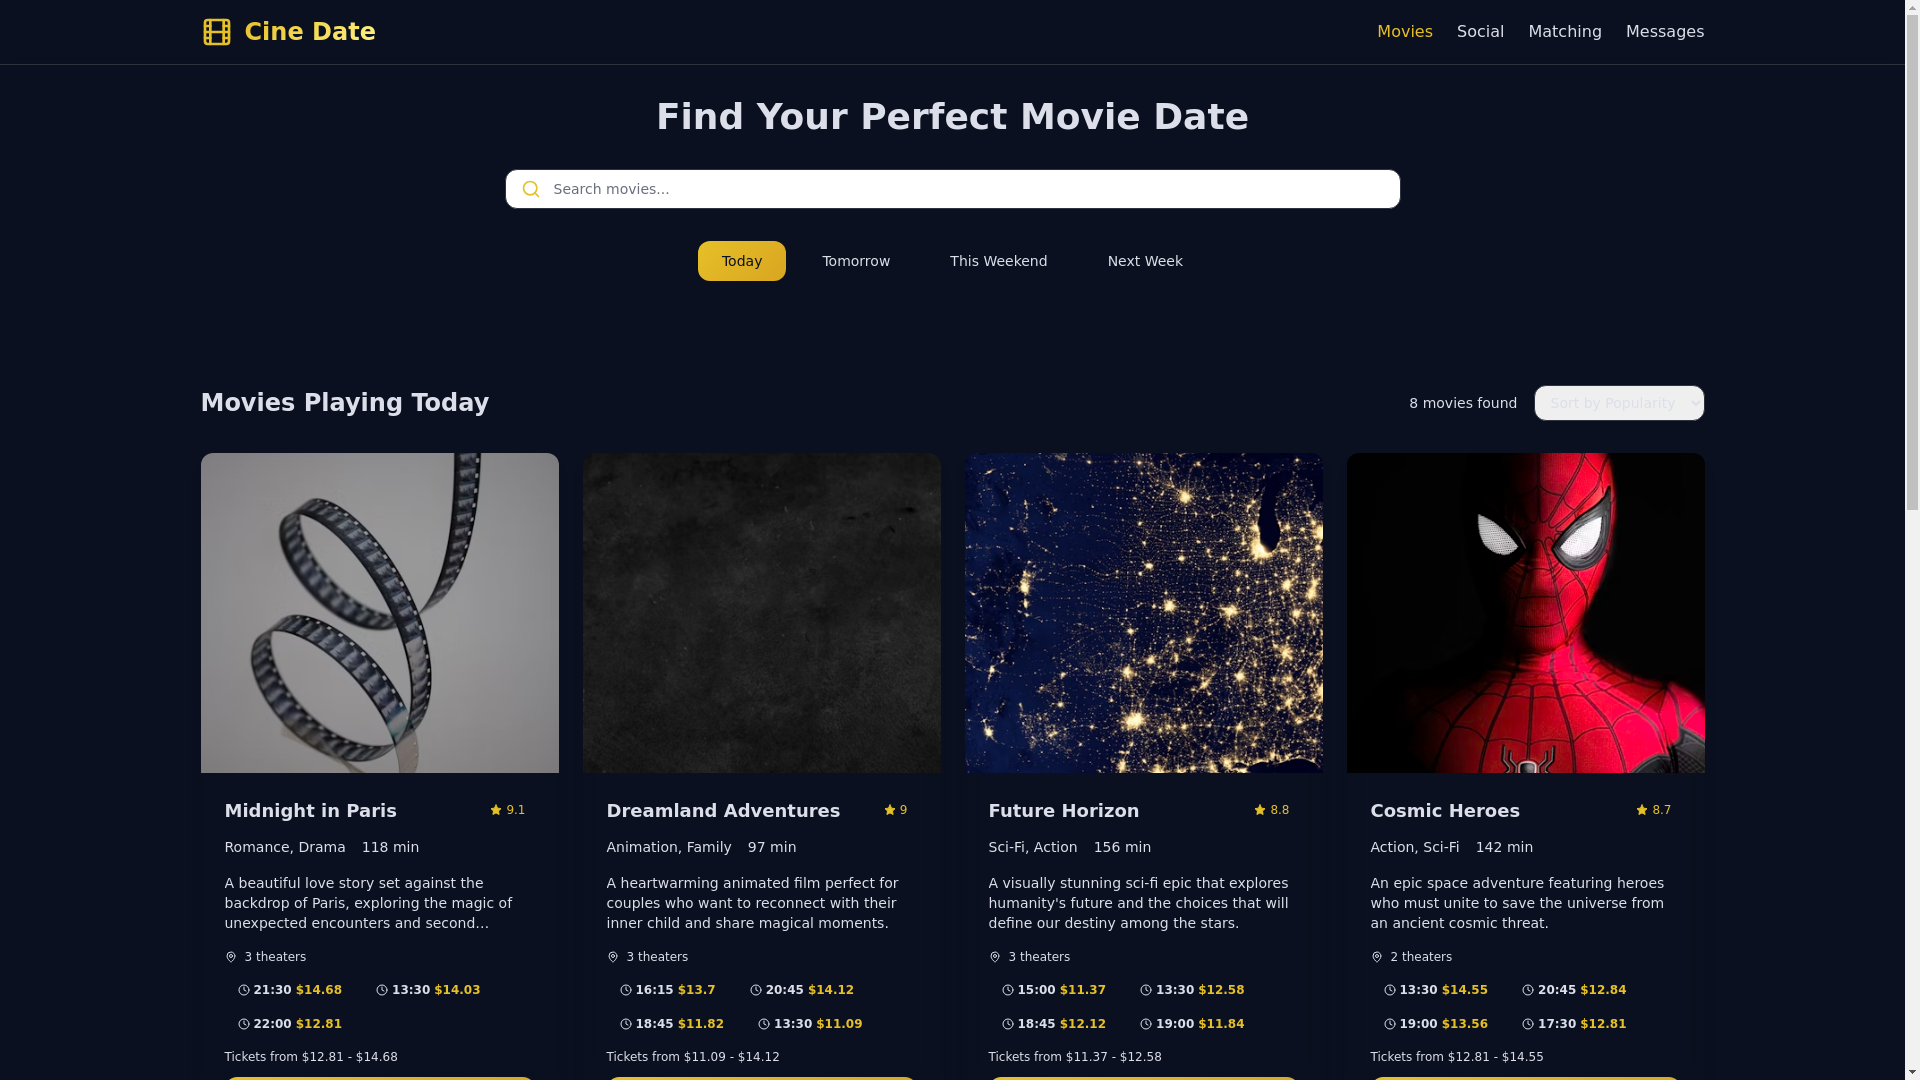
Task: Select the Tomorrow date filter
Action: [x=856, y=261]
